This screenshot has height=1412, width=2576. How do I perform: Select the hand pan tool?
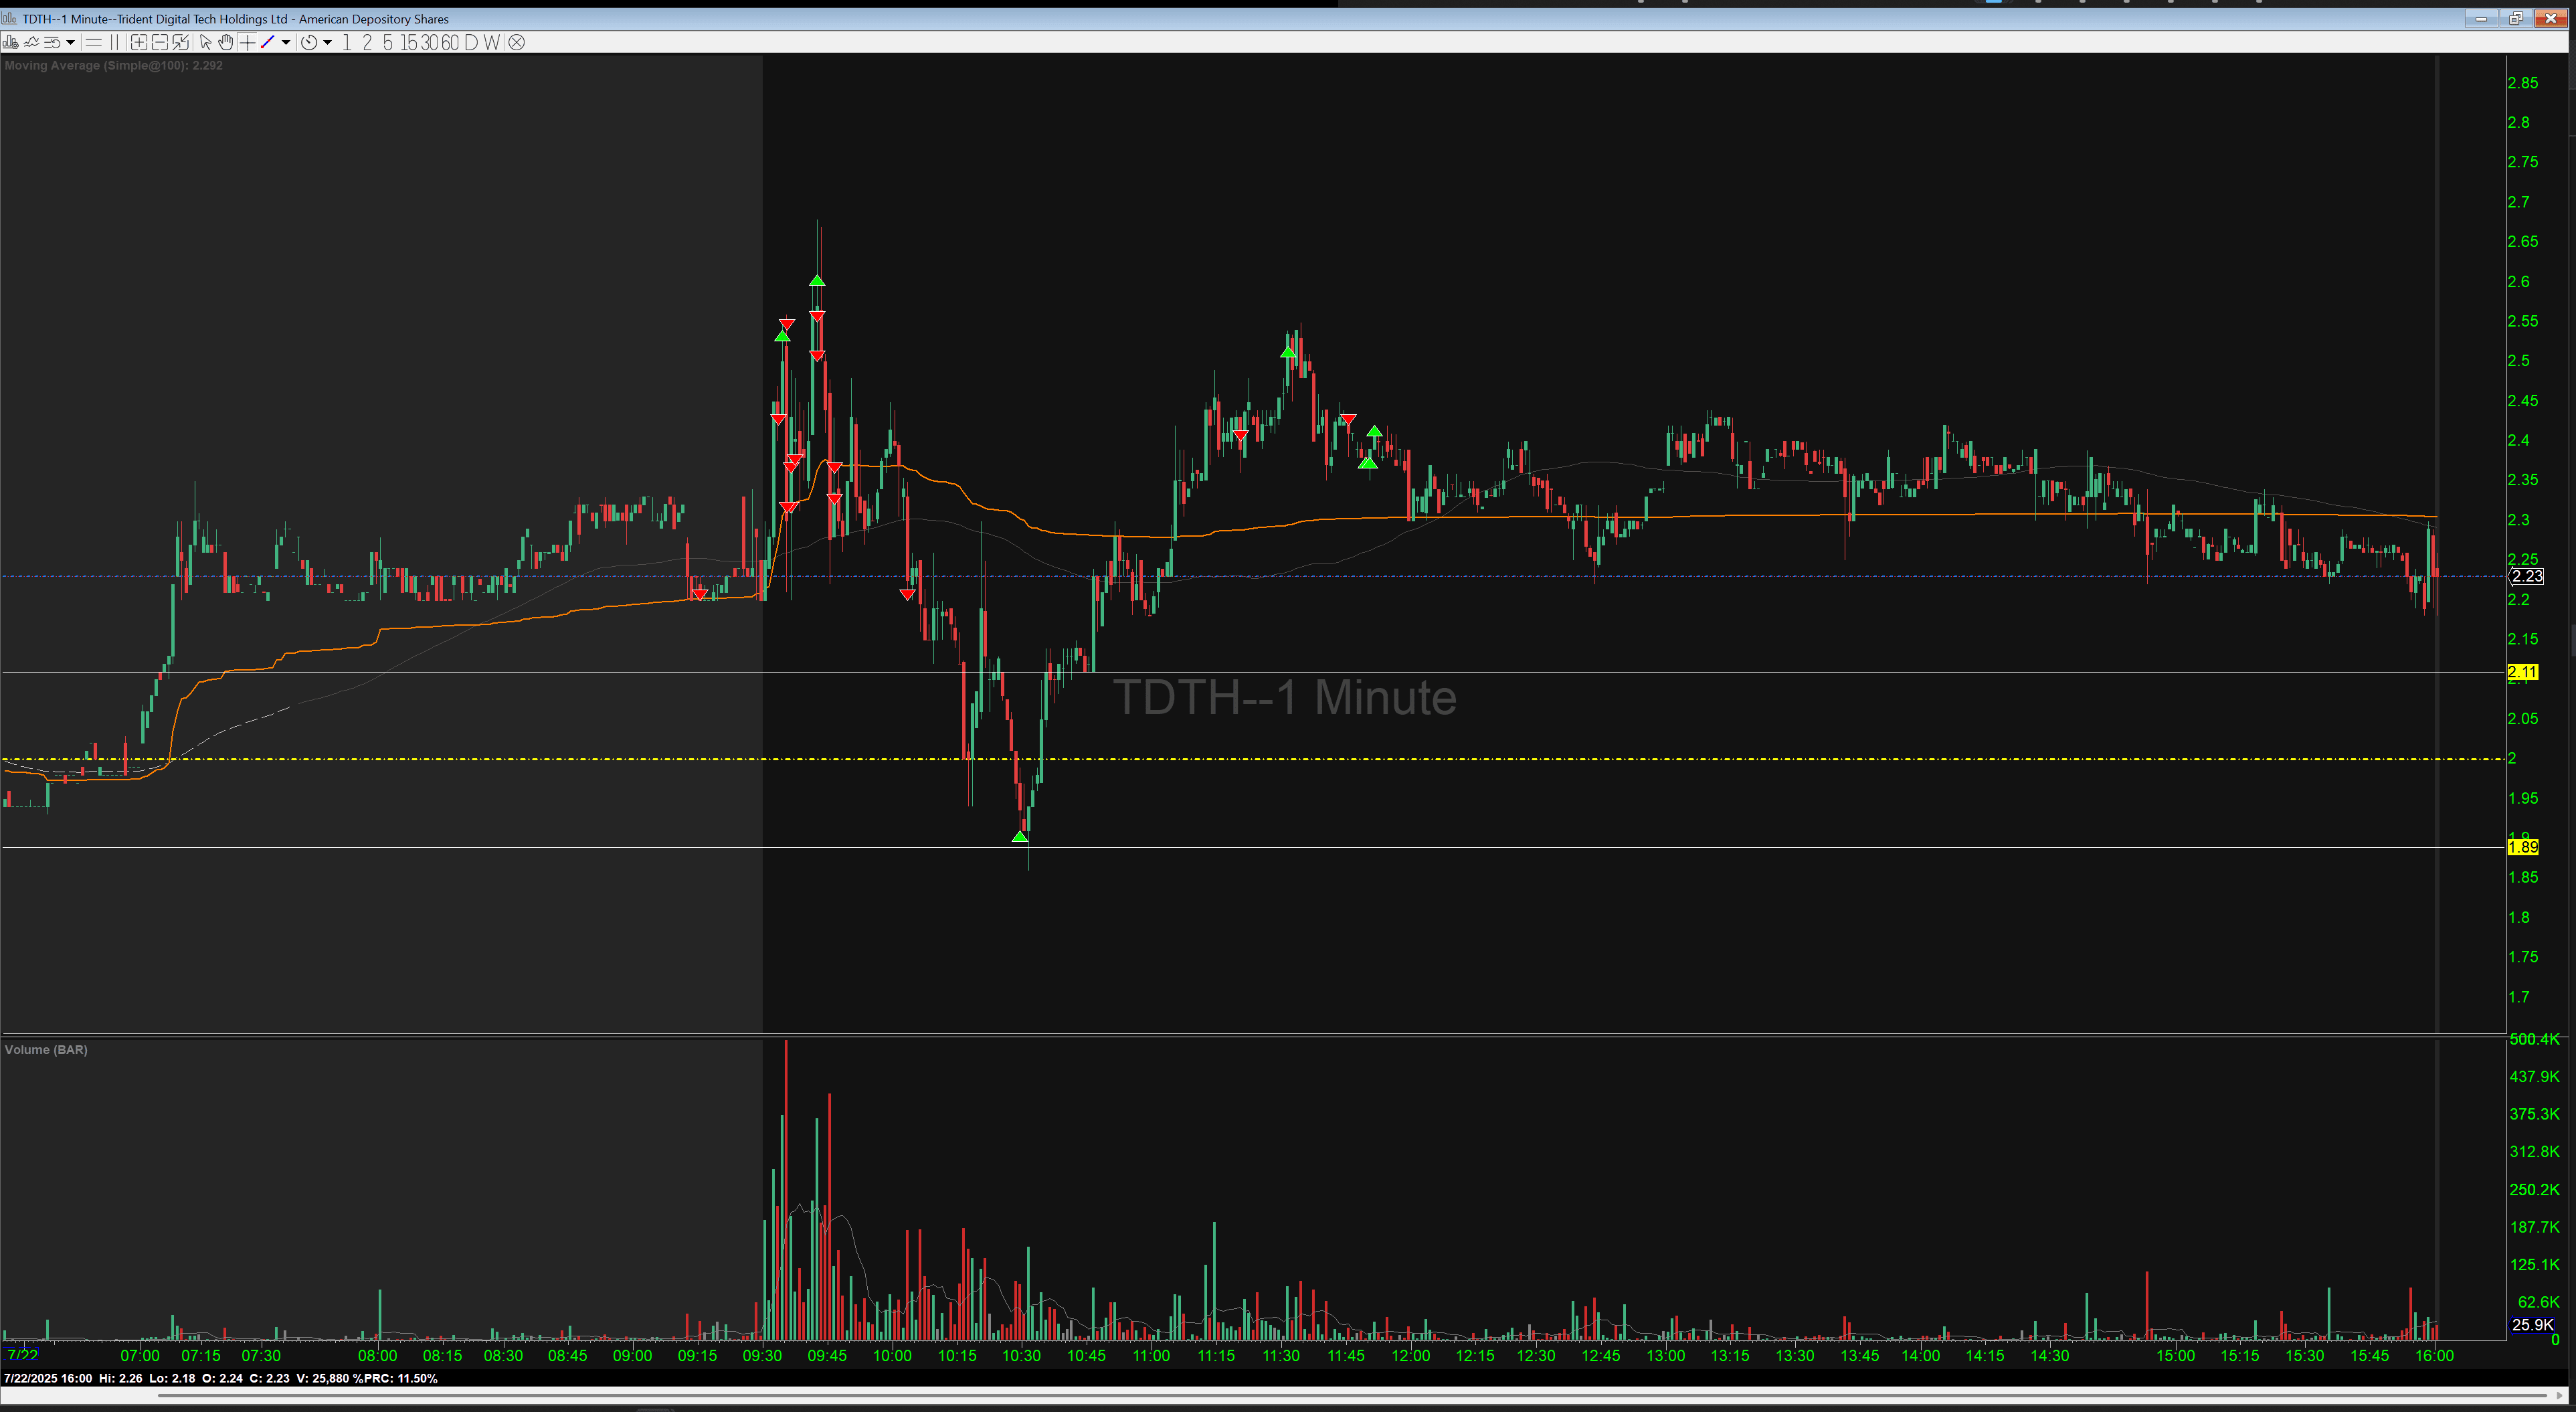point(226,42)
